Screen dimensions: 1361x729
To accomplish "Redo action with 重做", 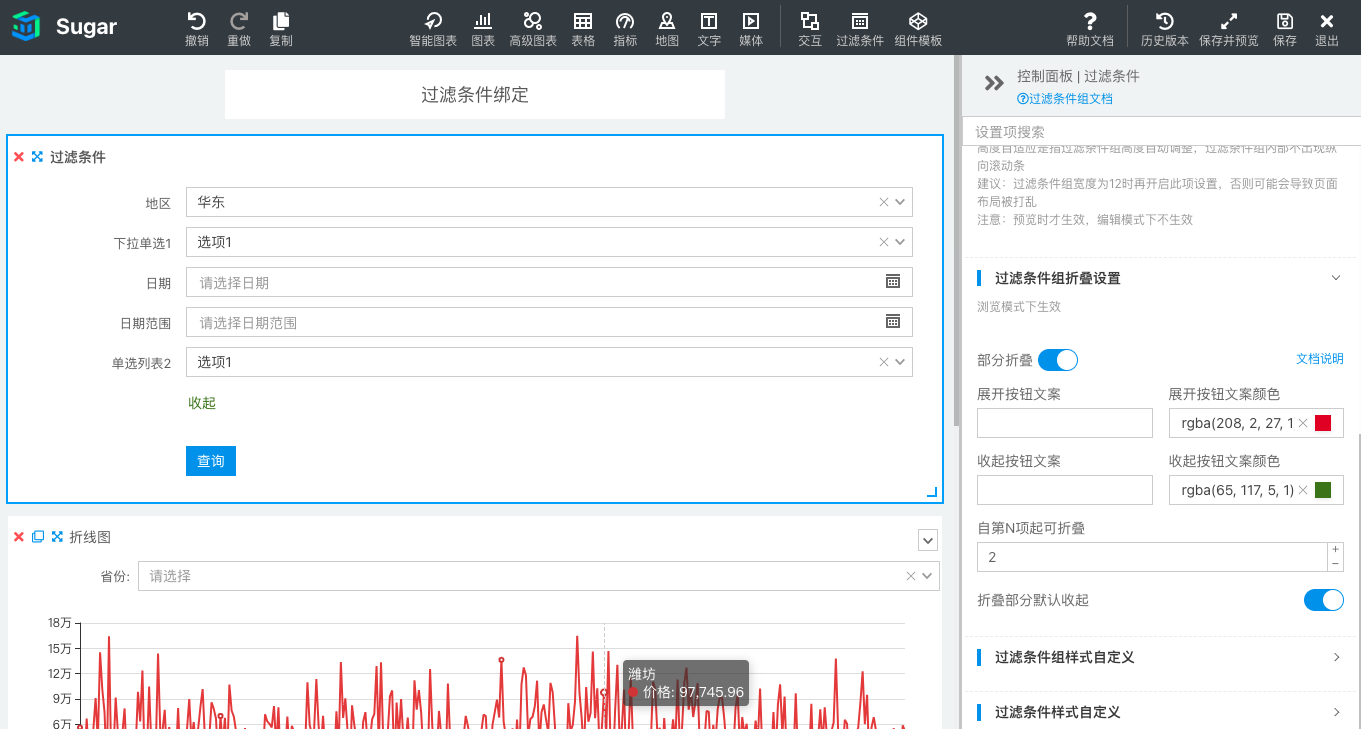I will (x=239, y=29).
